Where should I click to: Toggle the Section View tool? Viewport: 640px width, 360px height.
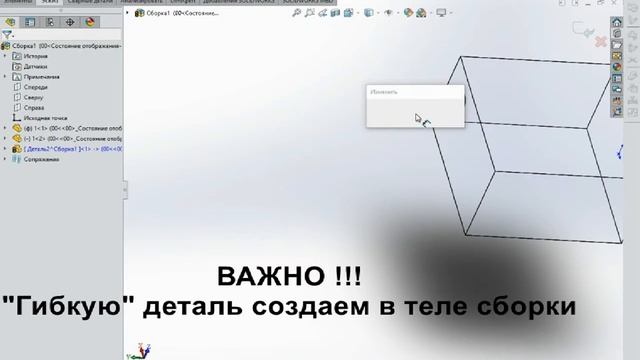(x=335, y=13)
